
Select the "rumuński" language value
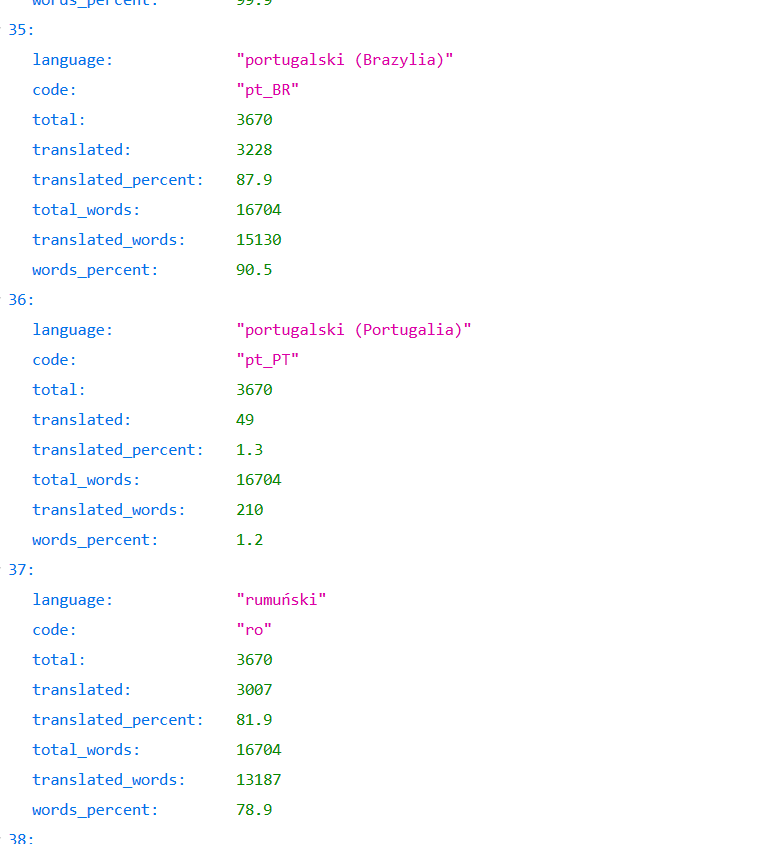281,600
